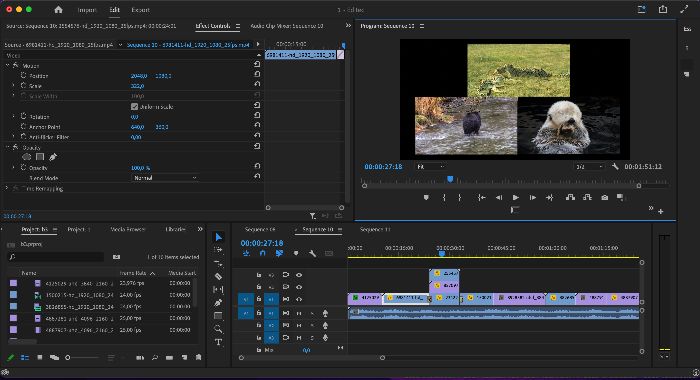
Task: Open Quick Export share icon
Action: [x=663, y=9]
